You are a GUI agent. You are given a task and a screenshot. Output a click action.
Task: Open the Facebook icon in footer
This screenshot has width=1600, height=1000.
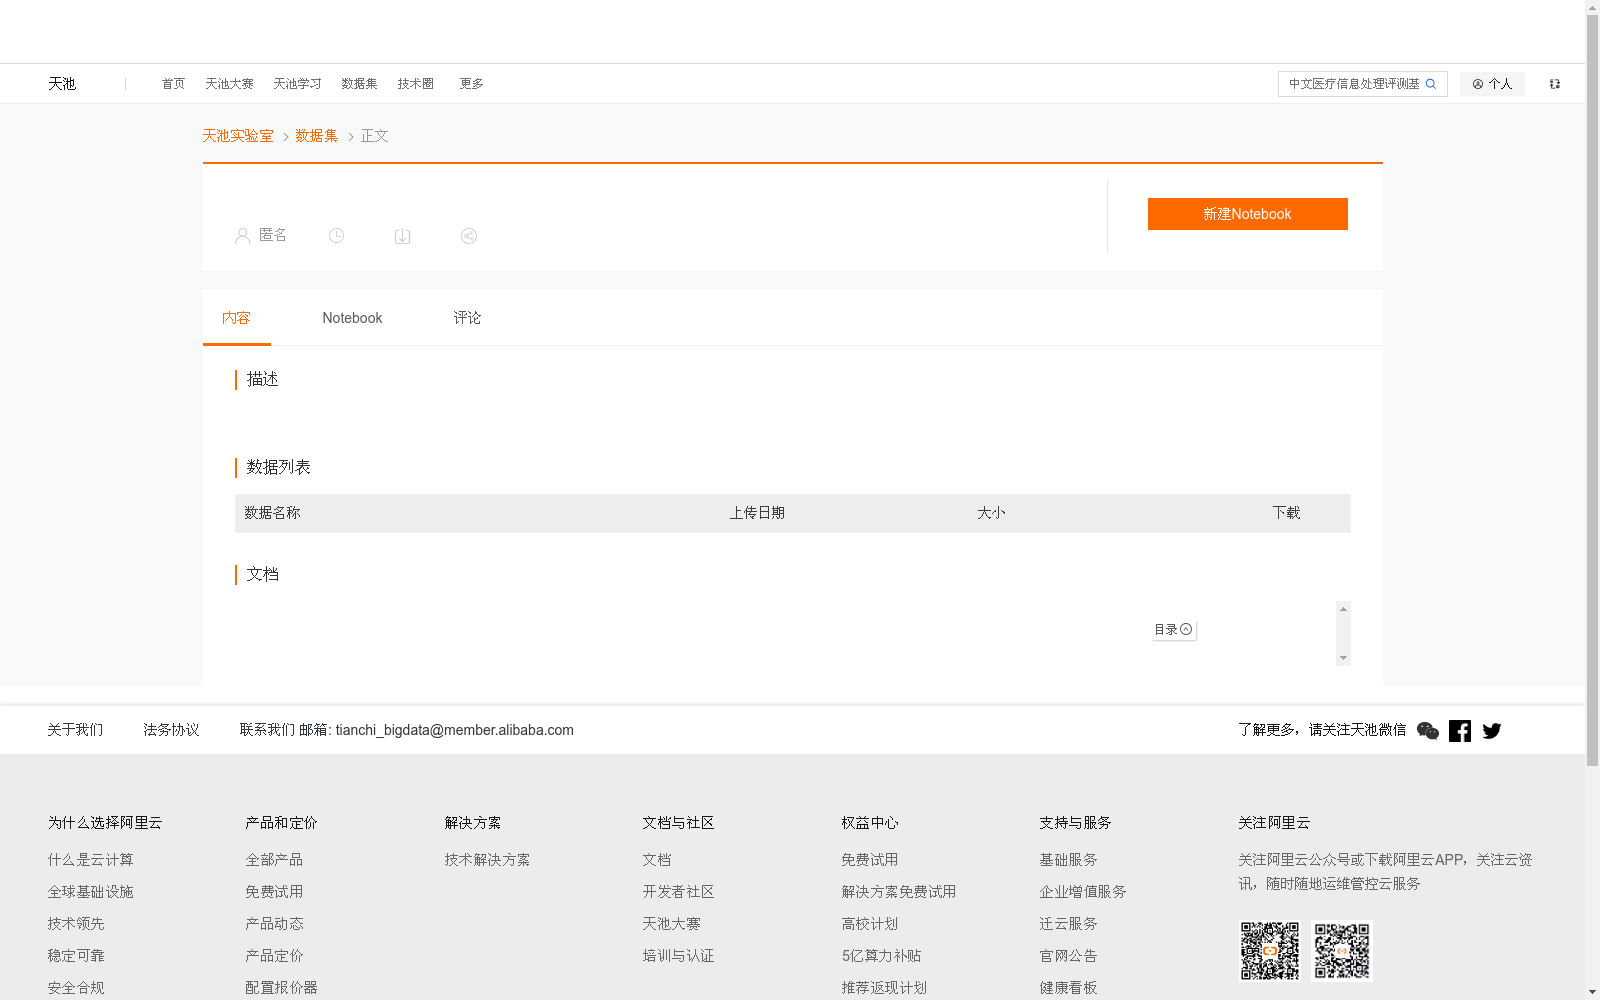tap(1460, 731)
